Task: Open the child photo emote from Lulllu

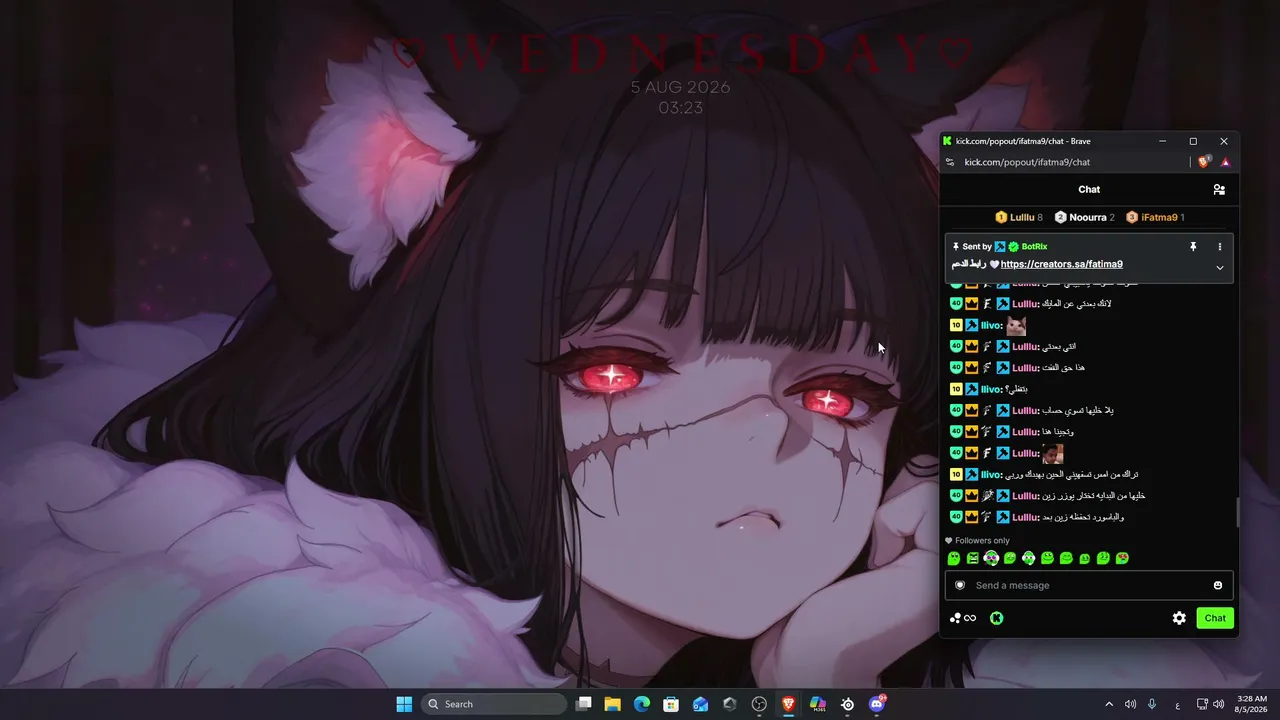Action: [1052, 453]
